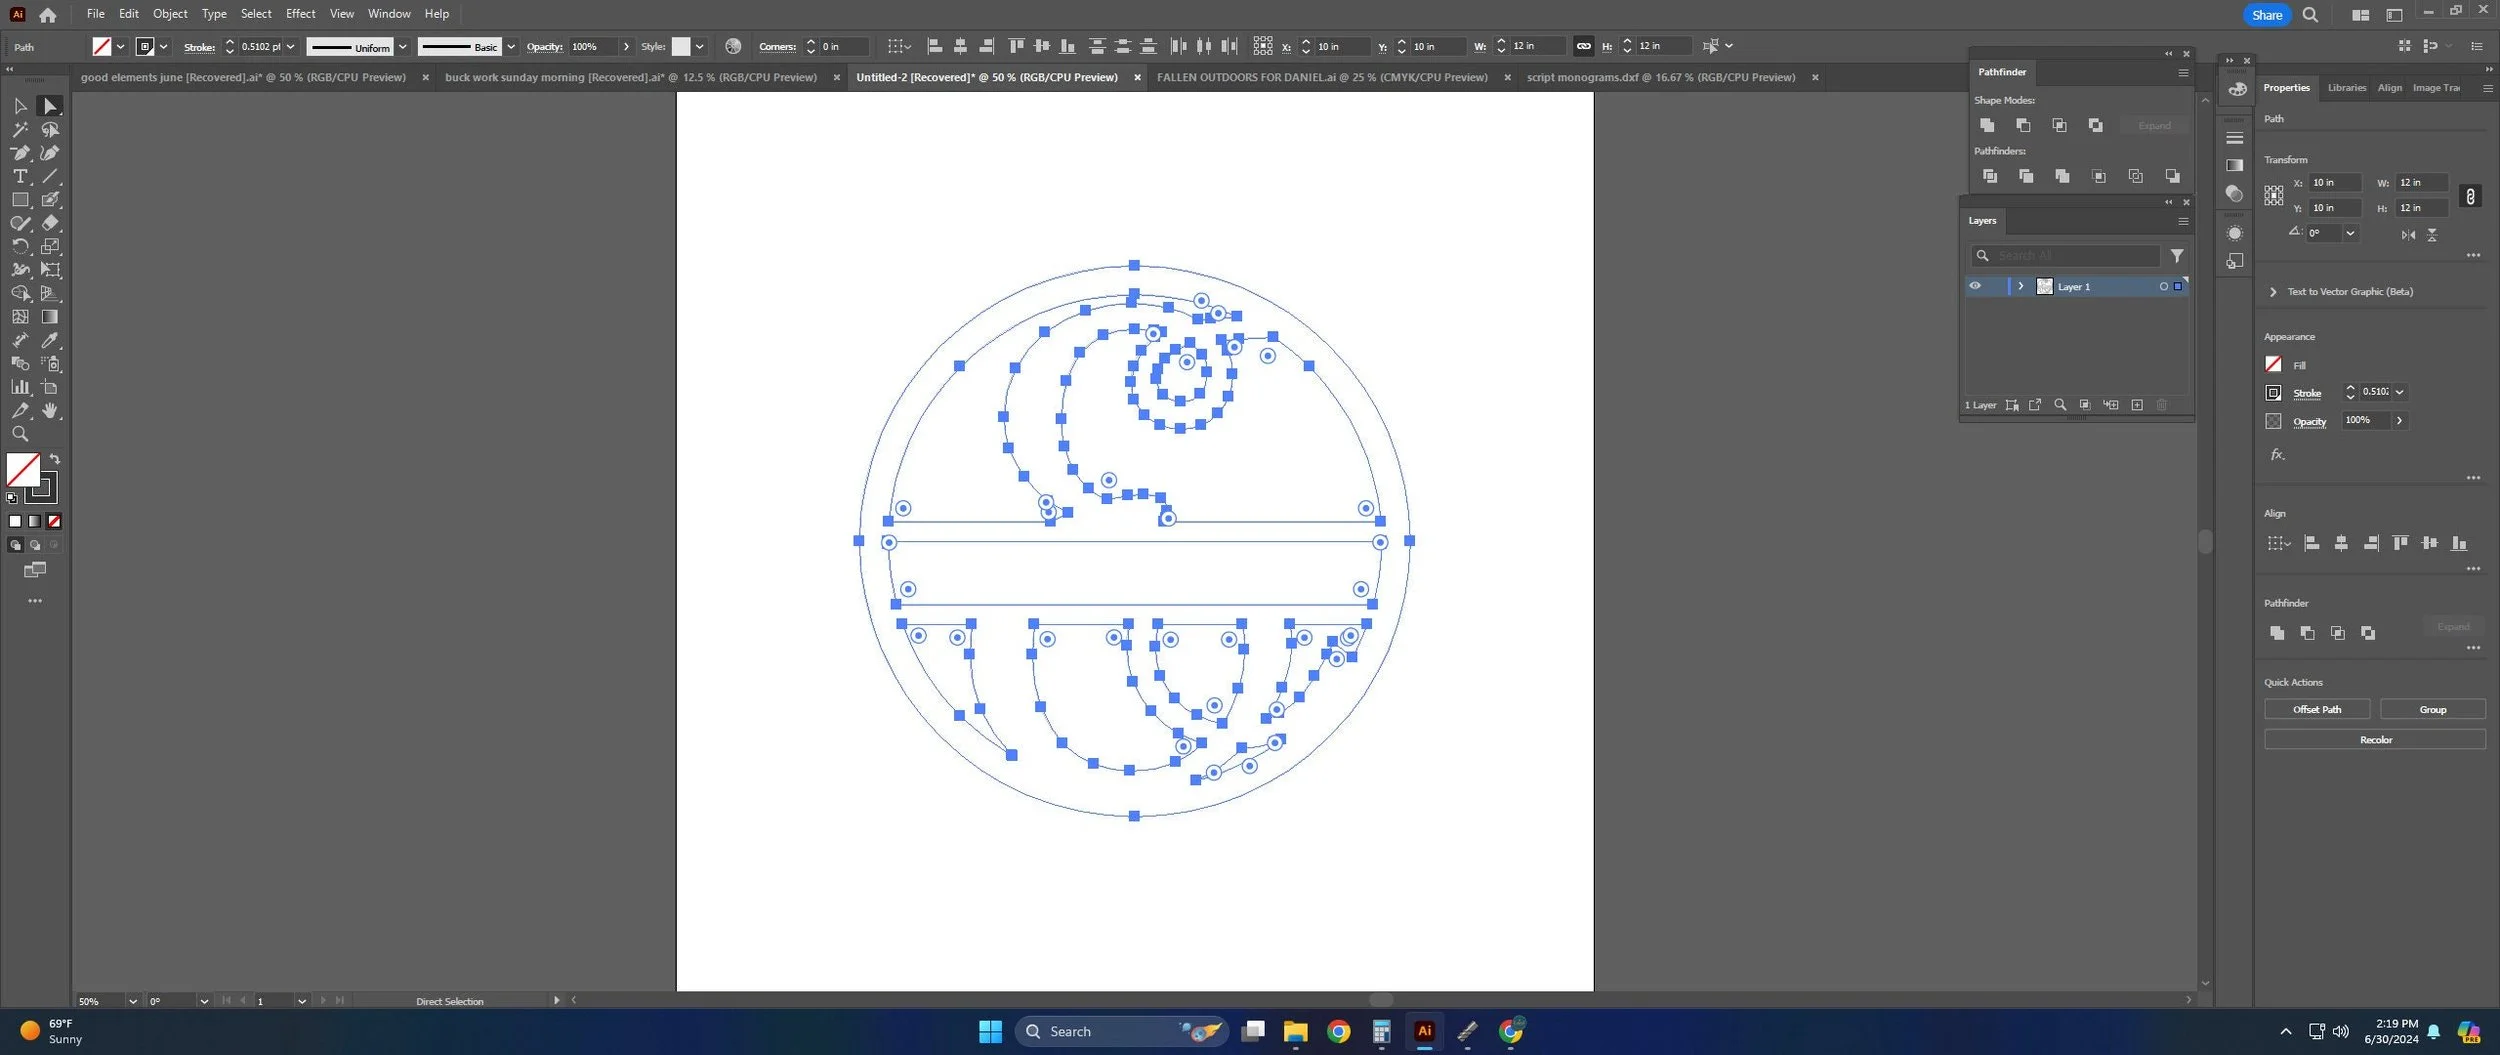Click the Fill swatch in Properties Appearance
Image resolution: width=2500 pixels, height=1055 pixels.
point(2273,364)
